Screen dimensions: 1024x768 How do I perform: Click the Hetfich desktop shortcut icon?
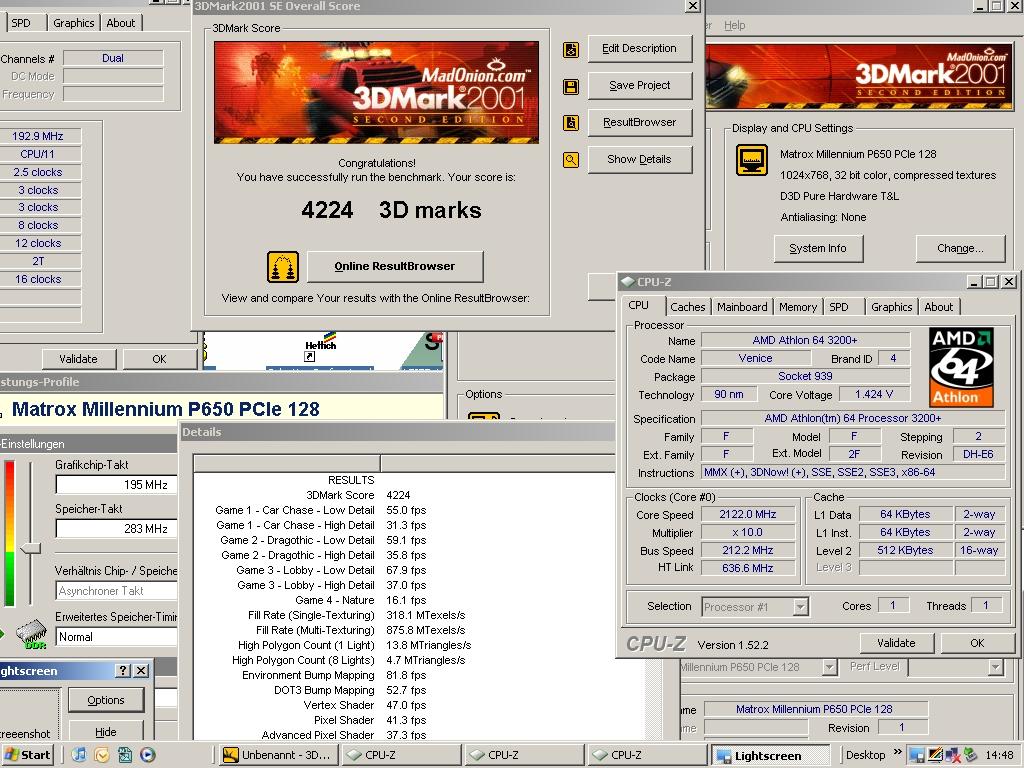coord(321,345)
